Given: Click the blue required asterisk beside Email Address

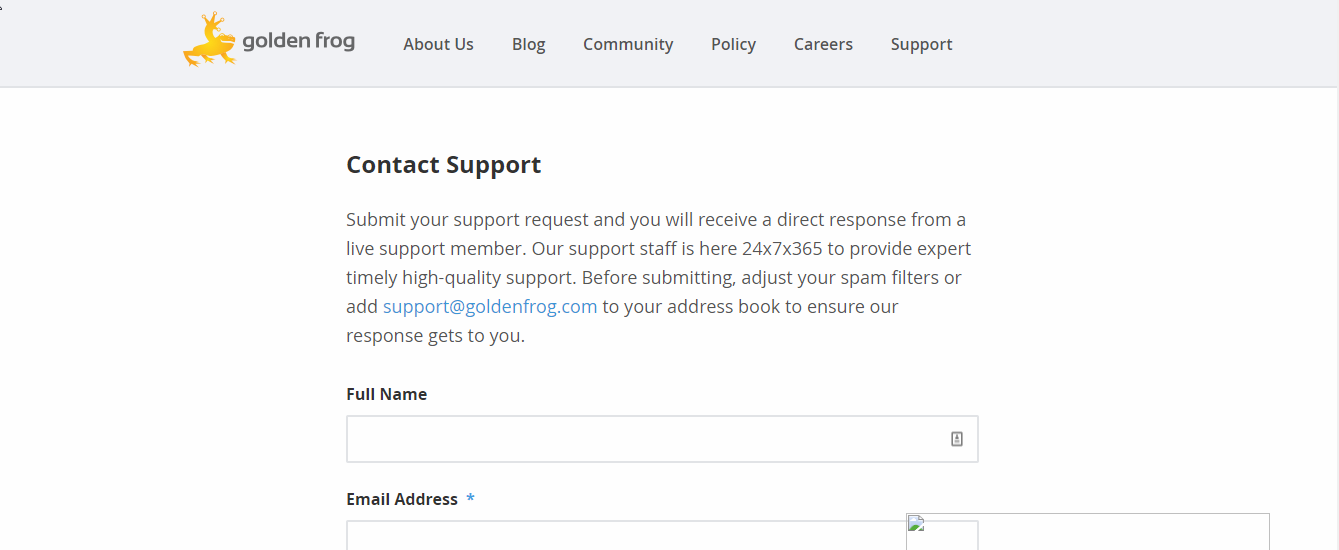Looking at the screenshot, I should tap(470, 499).
